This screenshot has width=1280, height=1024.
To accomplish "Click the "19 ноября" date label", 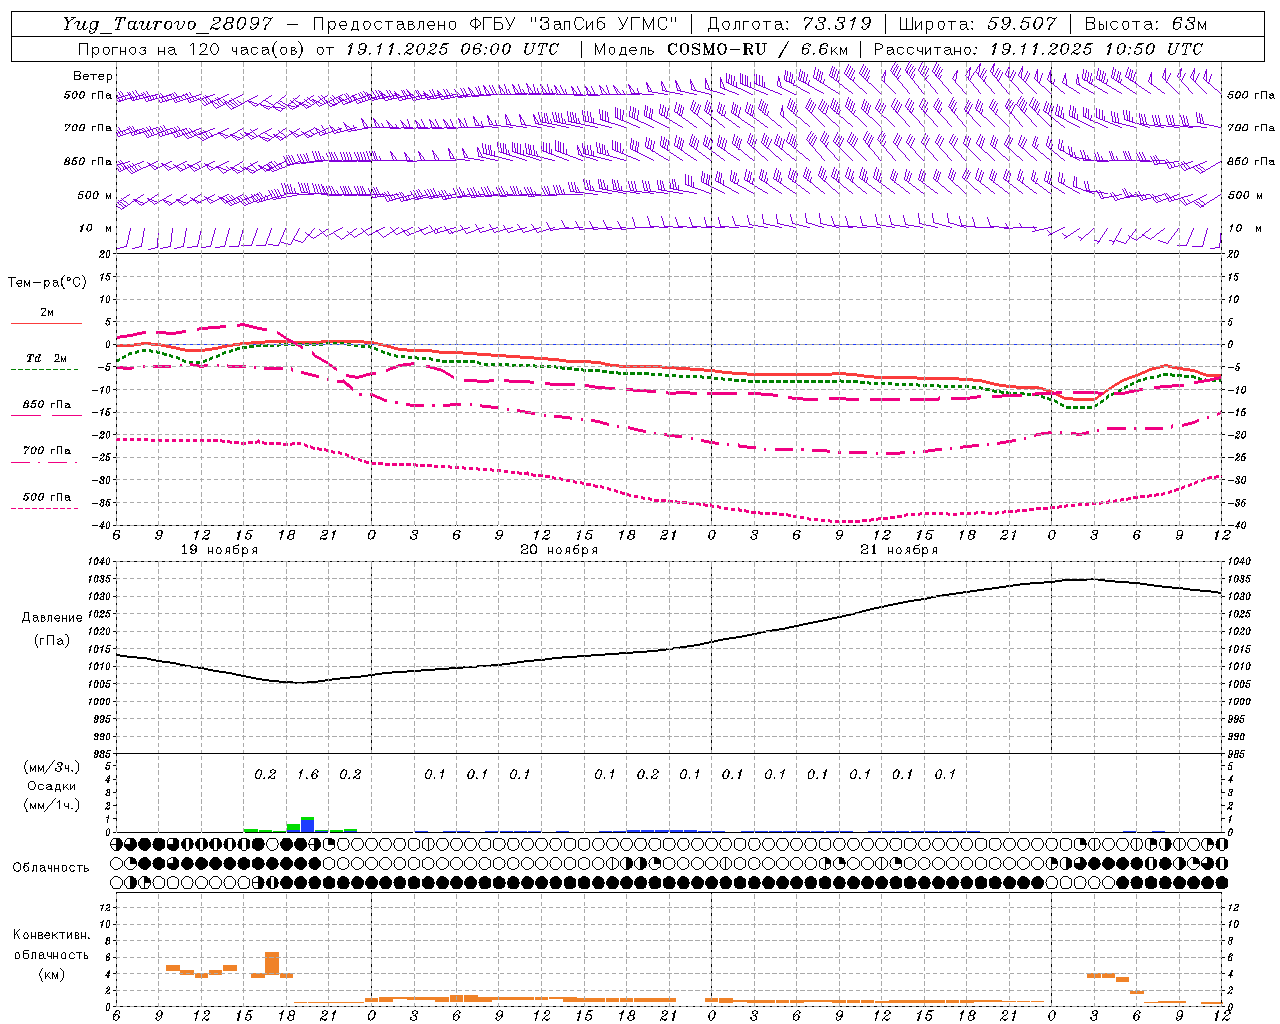I will tap(219, 550).
